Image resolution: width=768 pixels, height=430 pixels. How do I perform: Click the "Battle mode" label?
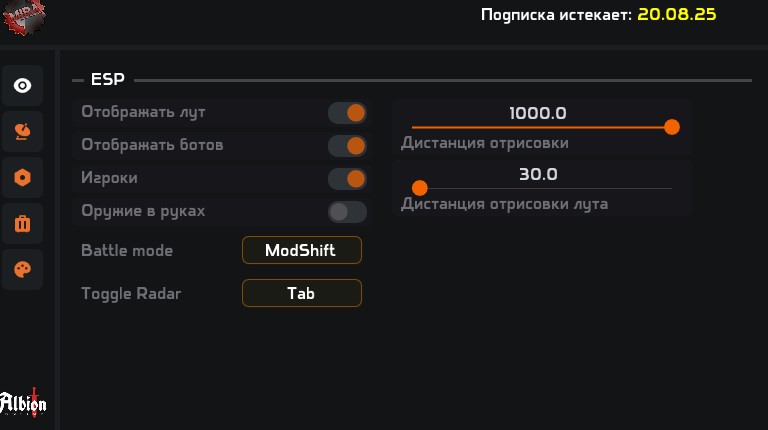click(x=127, y=250)
